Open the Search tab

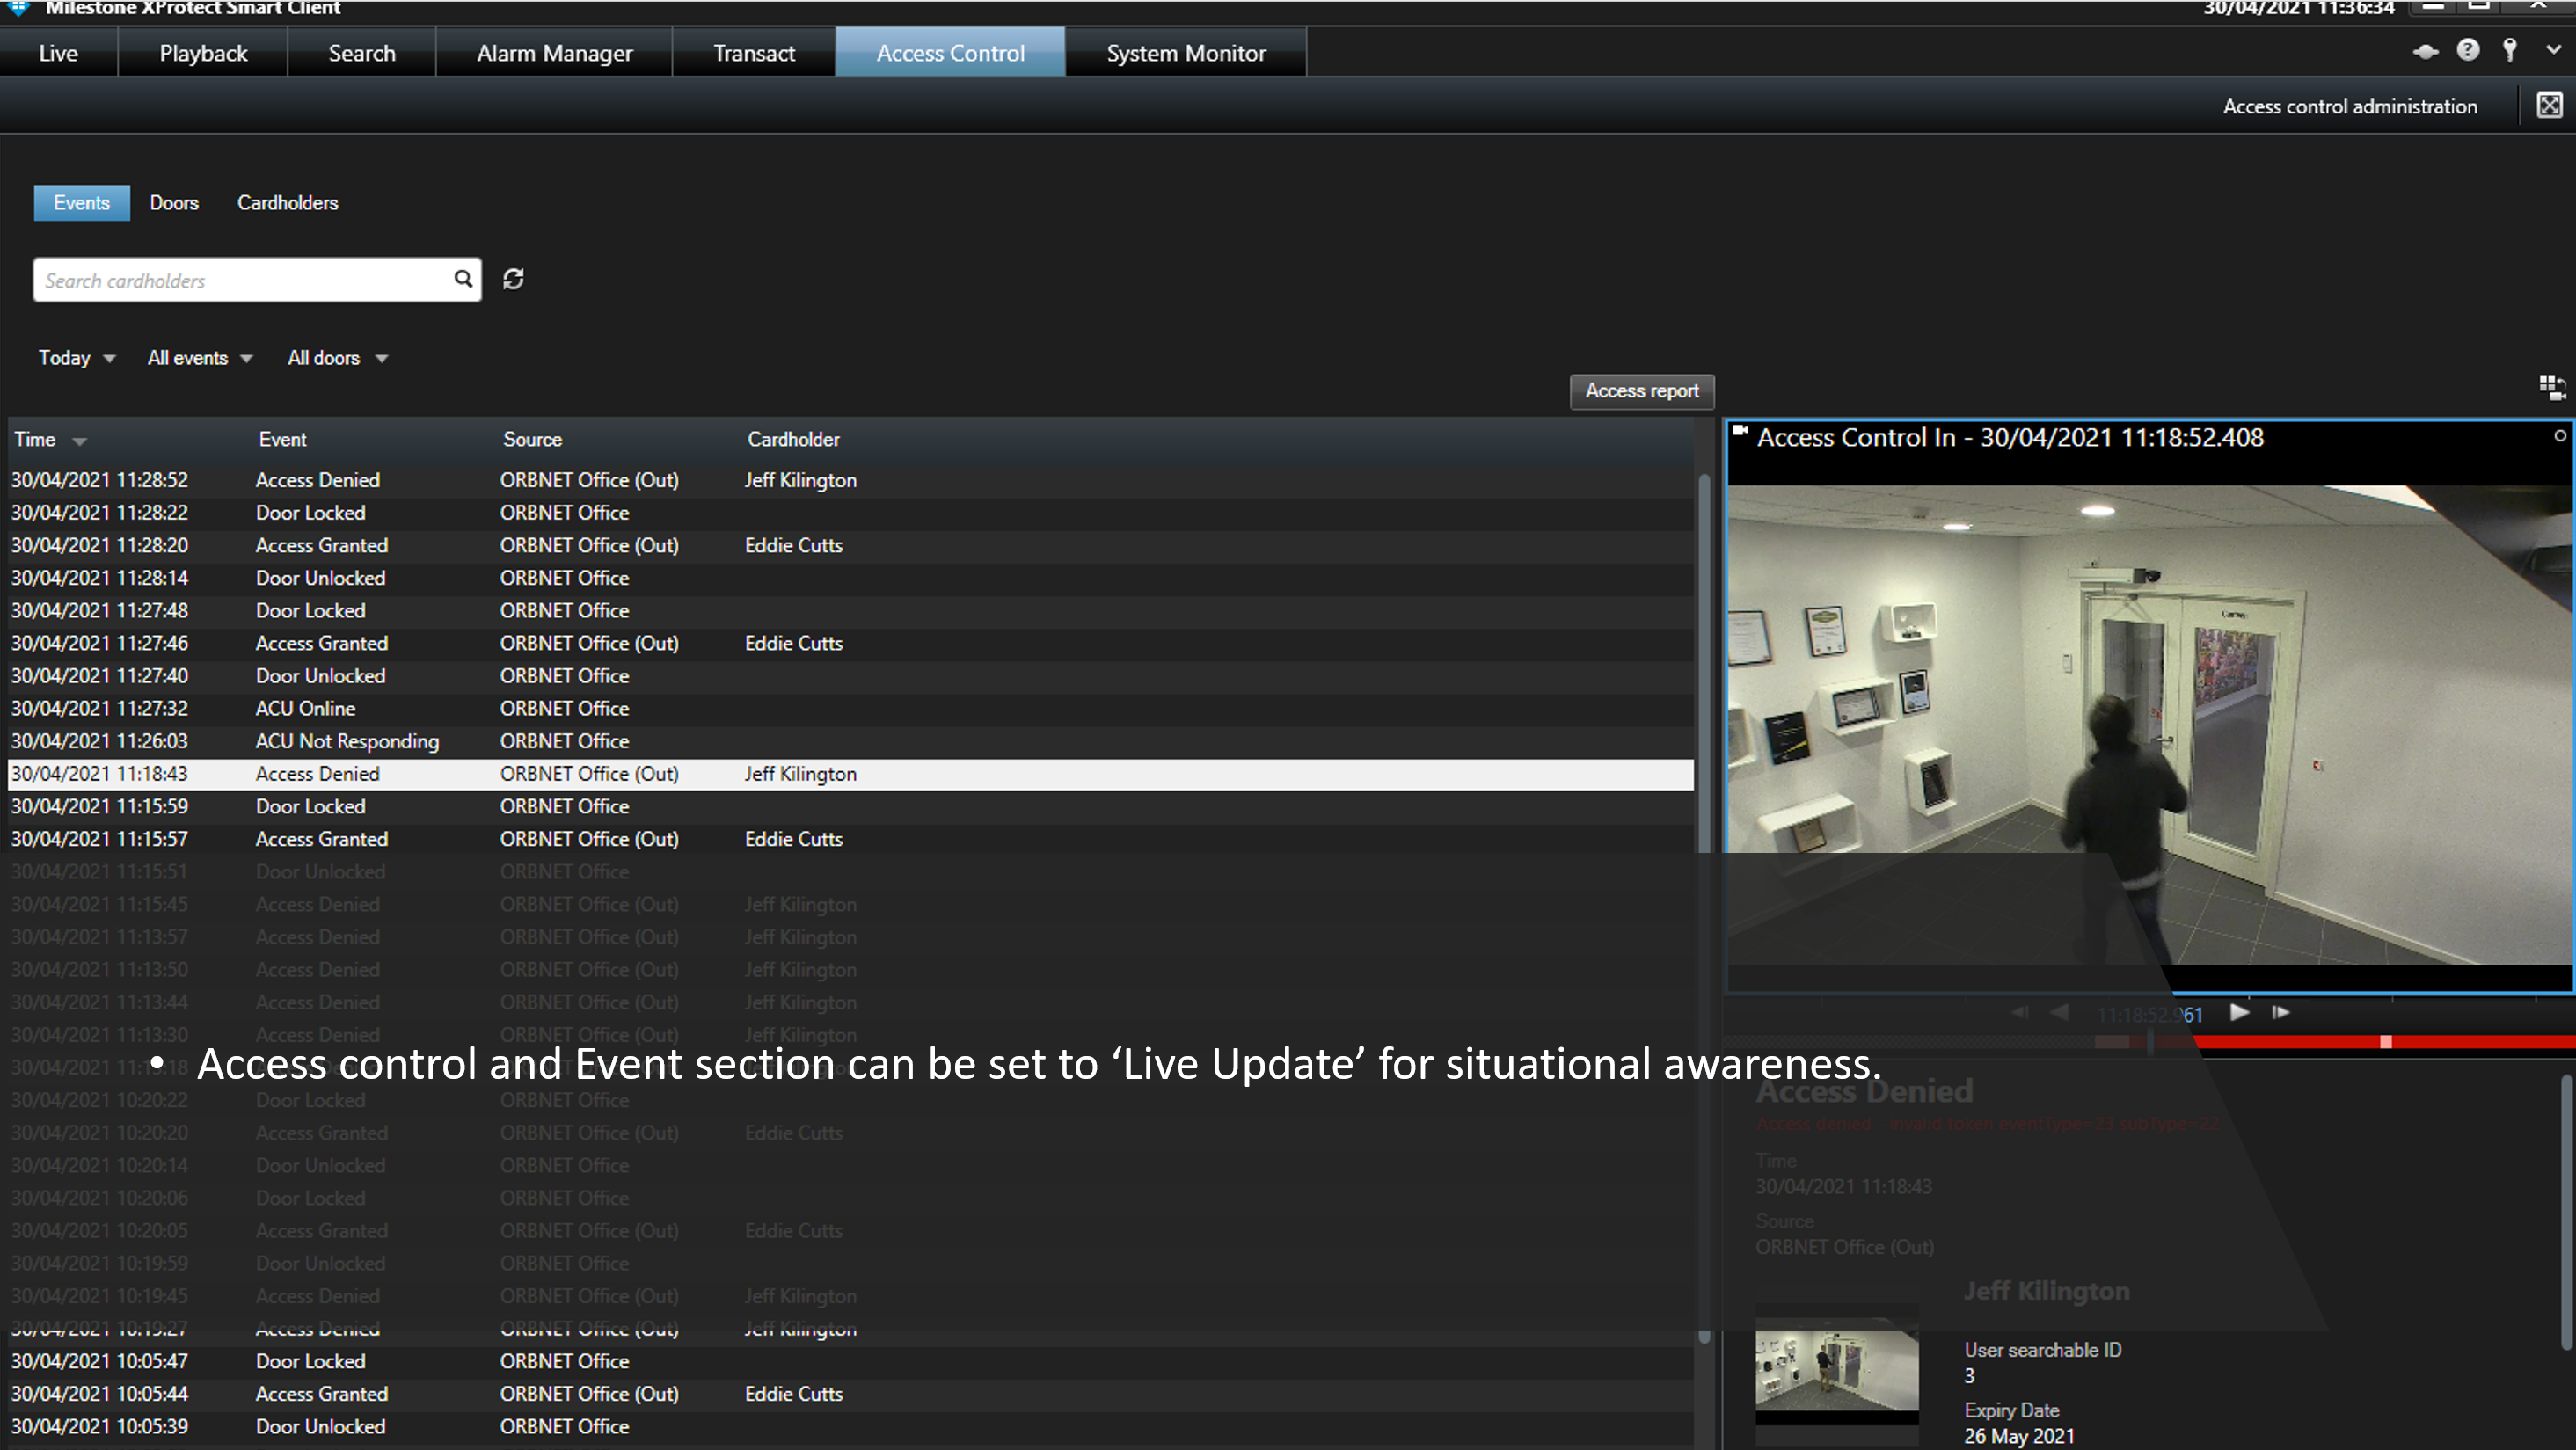point(362,53)
